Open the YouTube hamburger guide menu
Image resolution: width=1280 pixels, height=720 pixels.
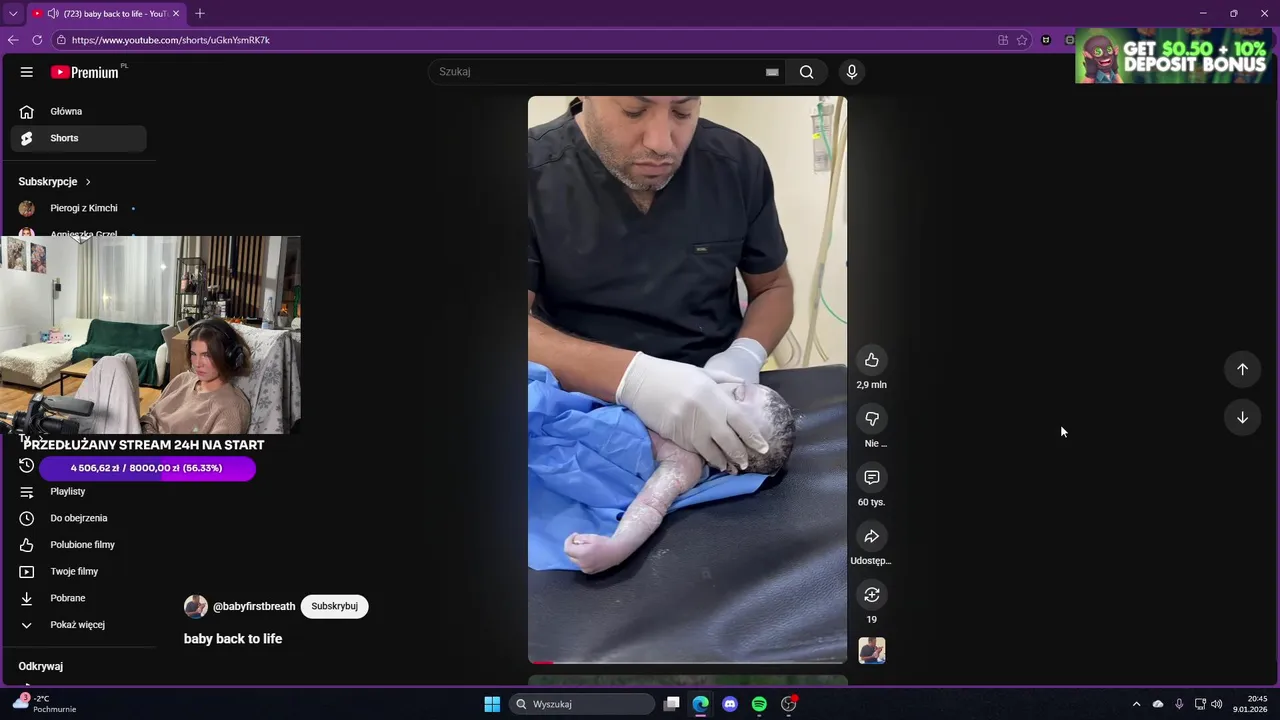click(x=27, y=72)
